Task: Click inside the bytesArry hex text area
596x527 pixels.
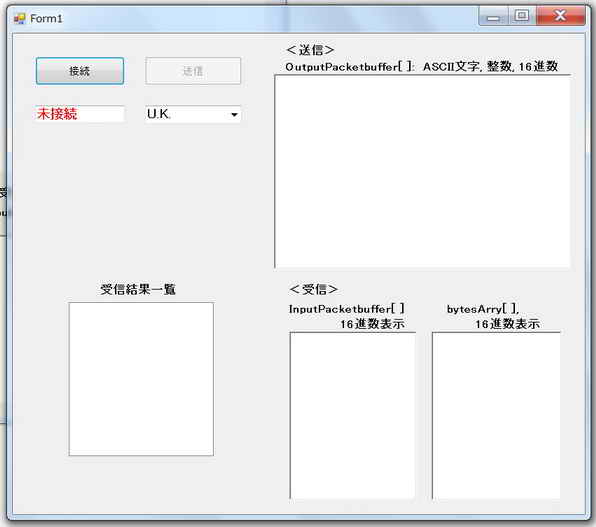Action: coord(496,415)
